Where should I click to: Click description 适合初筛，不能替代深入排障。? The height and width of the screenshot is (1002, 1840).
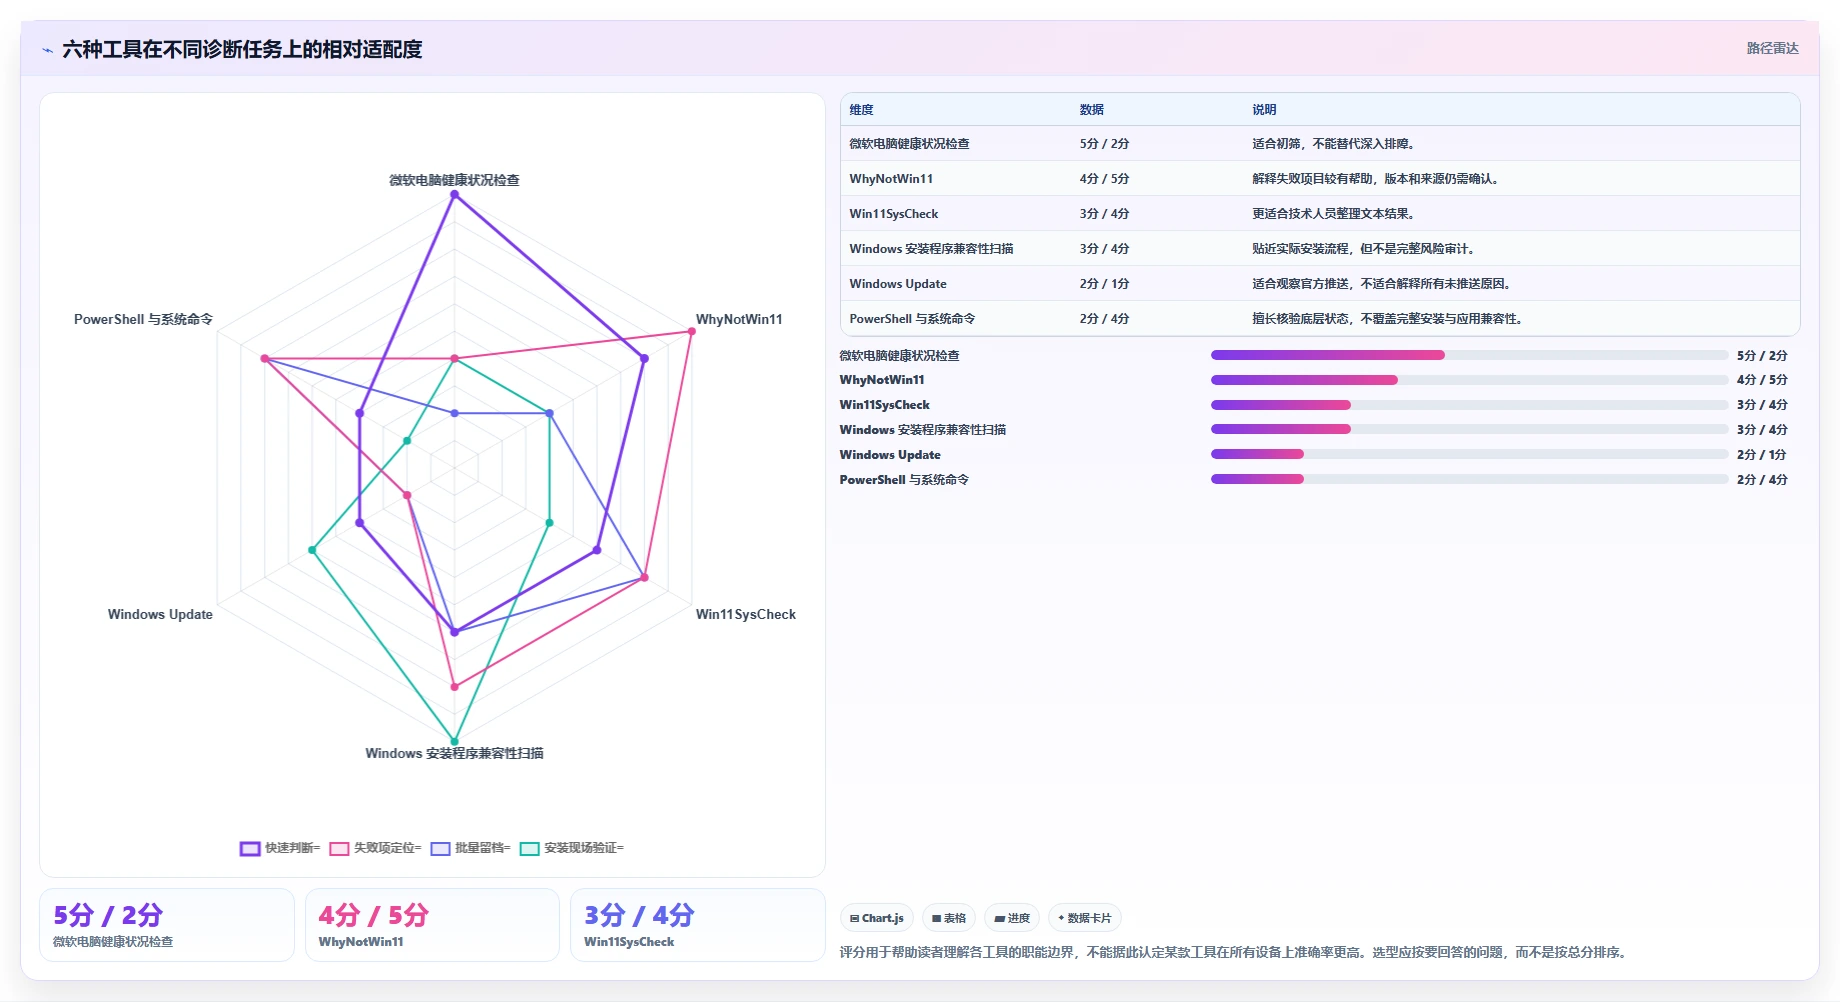point(1333,144)
